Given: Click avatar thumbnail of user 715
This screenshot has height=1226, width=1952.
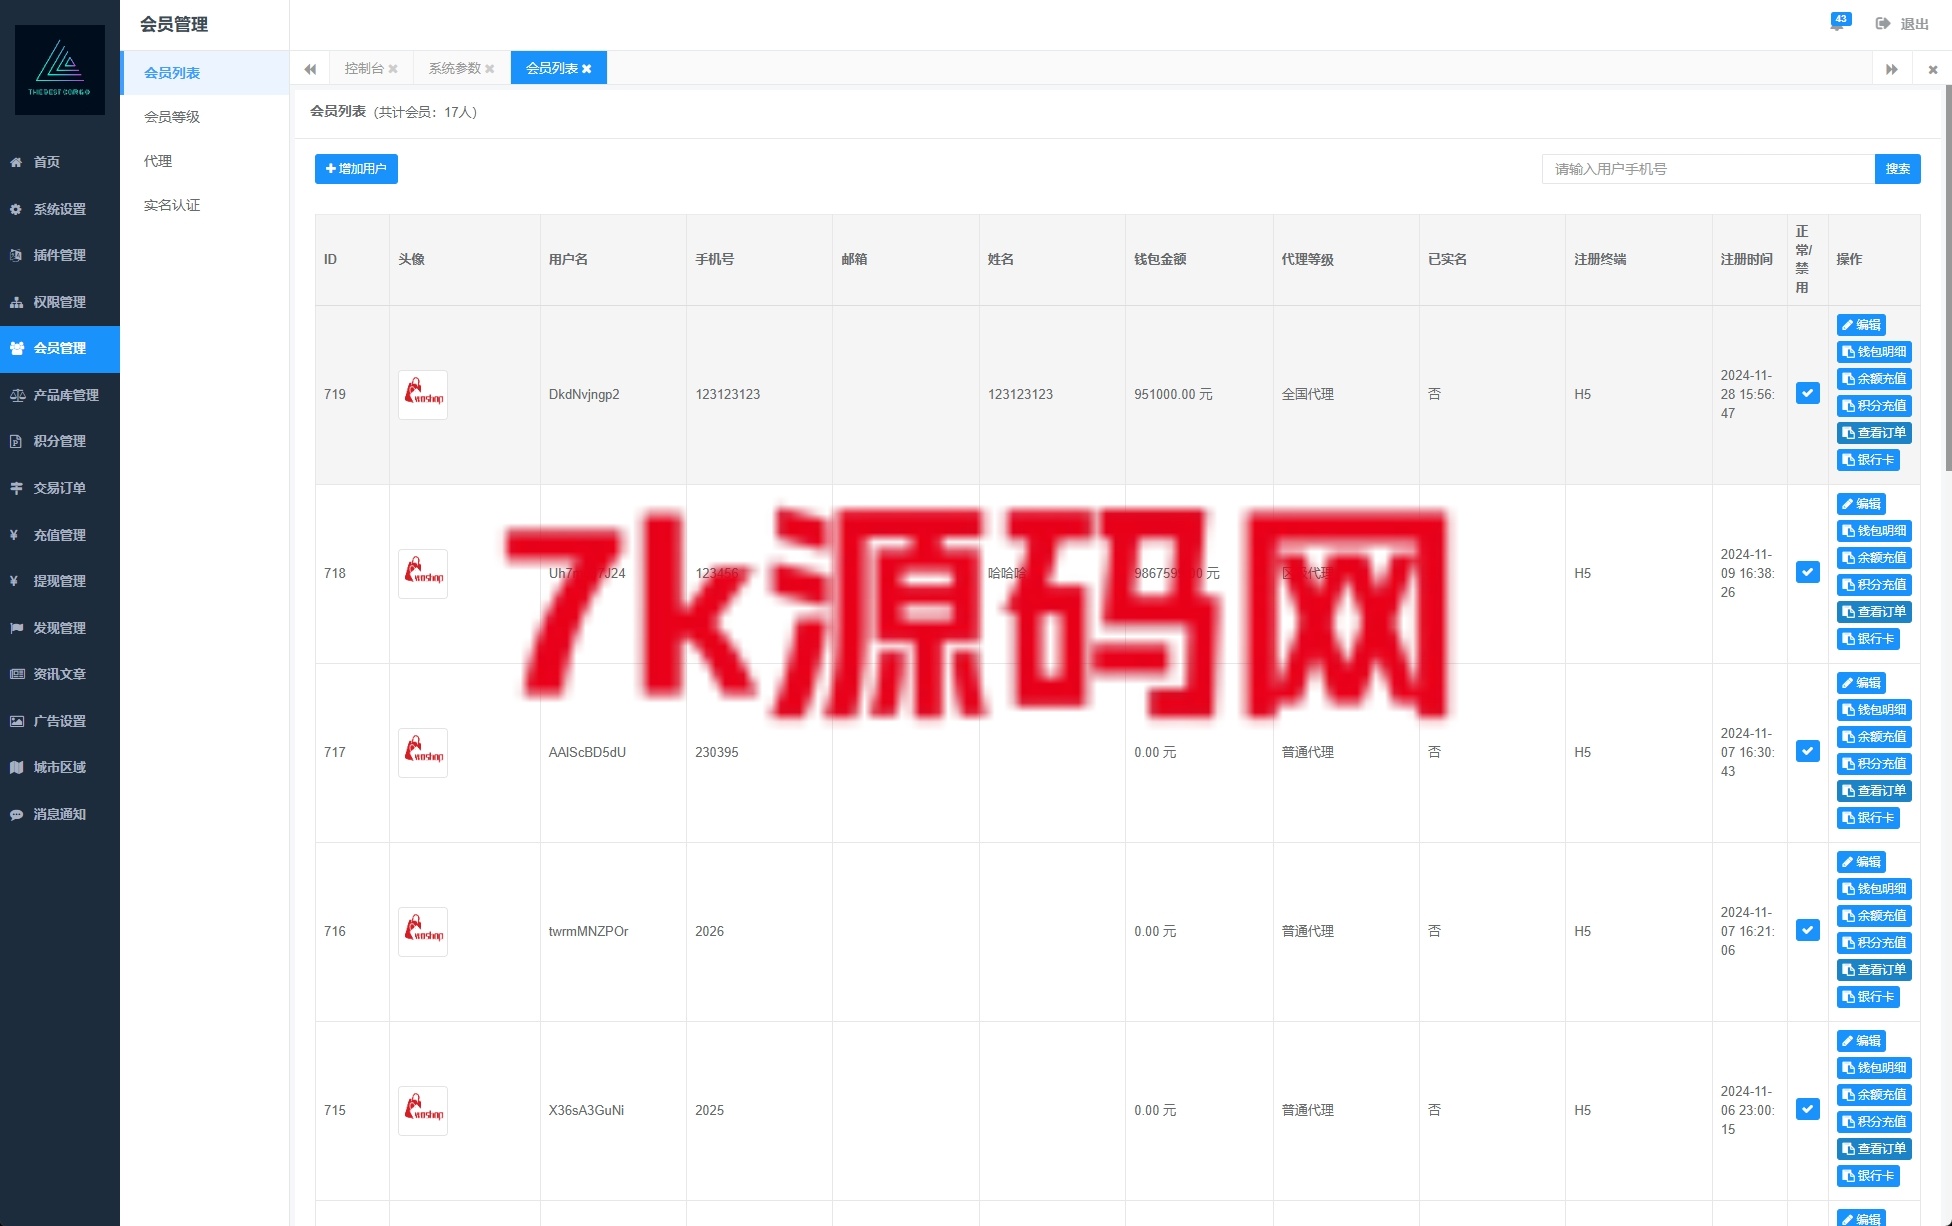Looking at the screenshot, I should point(423,1111).
